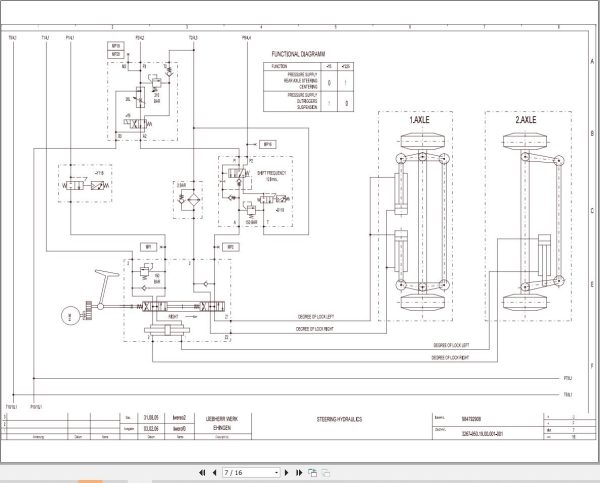600x483 pixels.
Task: Click the '984702908' number in title block
Action: tap(471, 419)
